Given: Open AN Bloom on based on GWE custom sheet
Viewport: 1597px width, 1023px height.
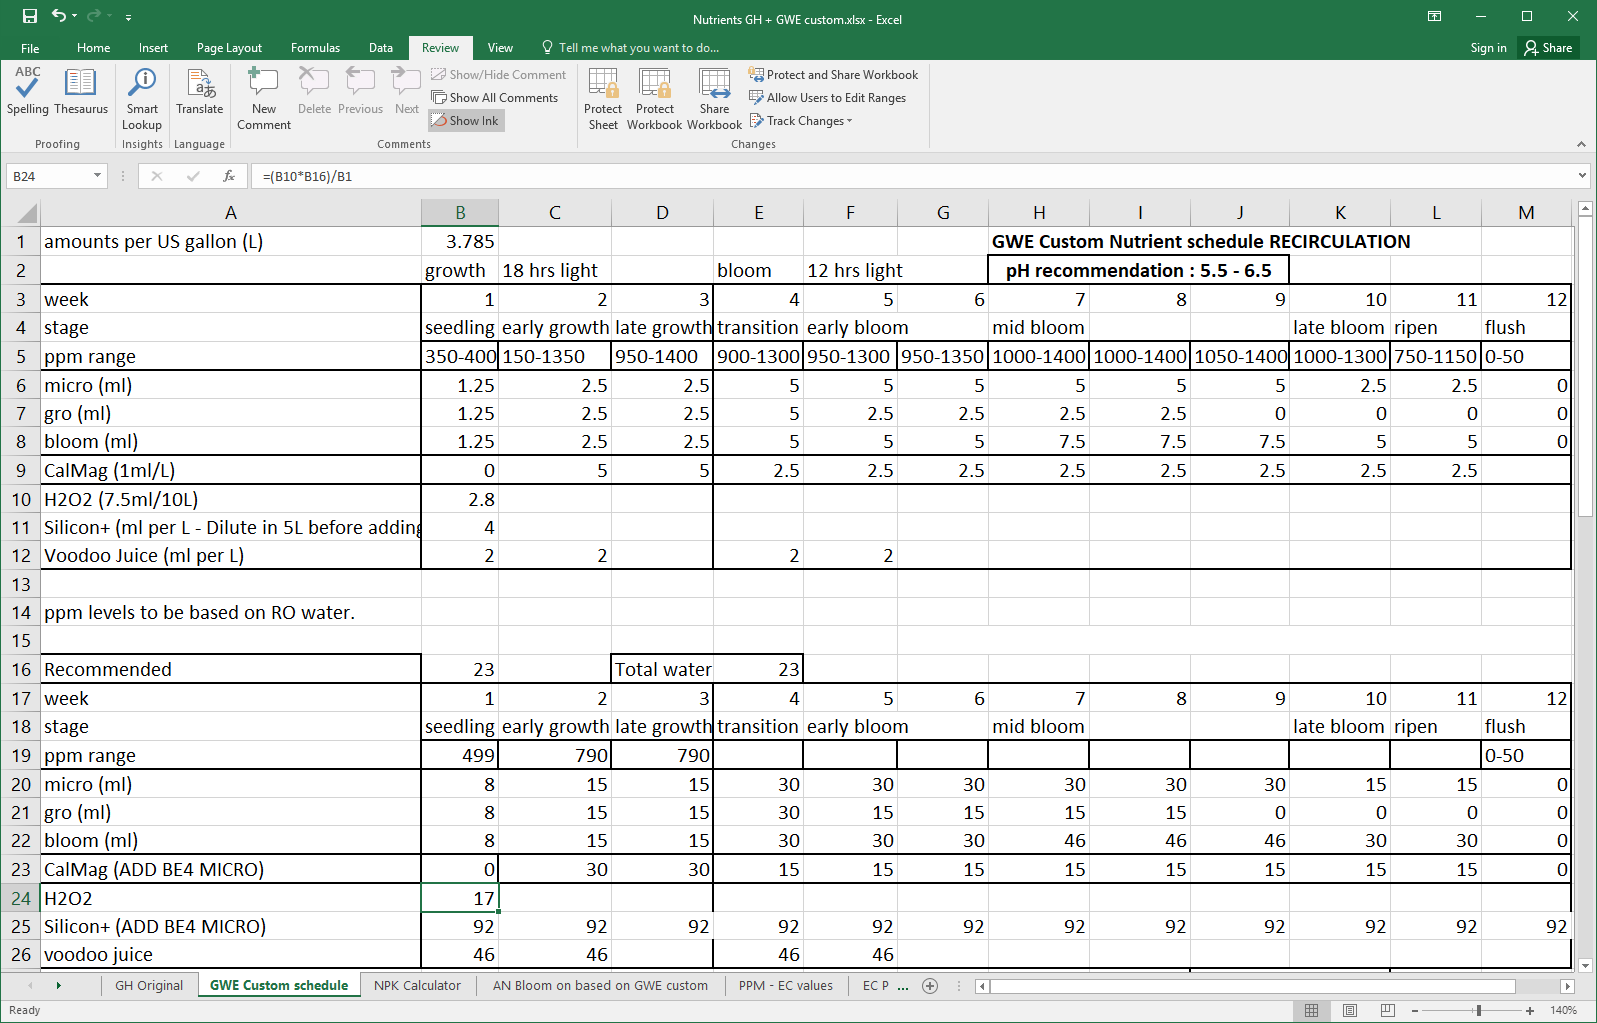Looking at the screenshot, I should 600,986.
